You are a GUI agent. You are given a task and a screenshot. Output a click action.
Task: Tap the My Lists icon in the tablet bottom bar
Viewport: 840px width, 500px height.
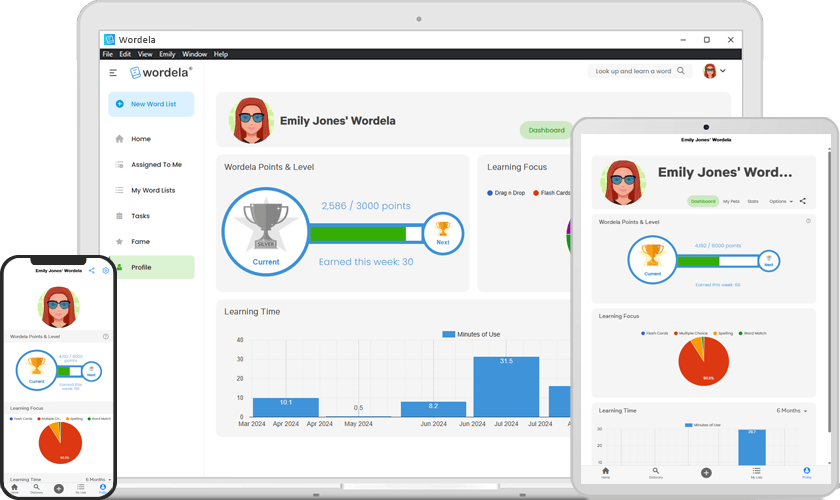coord(756,473)
